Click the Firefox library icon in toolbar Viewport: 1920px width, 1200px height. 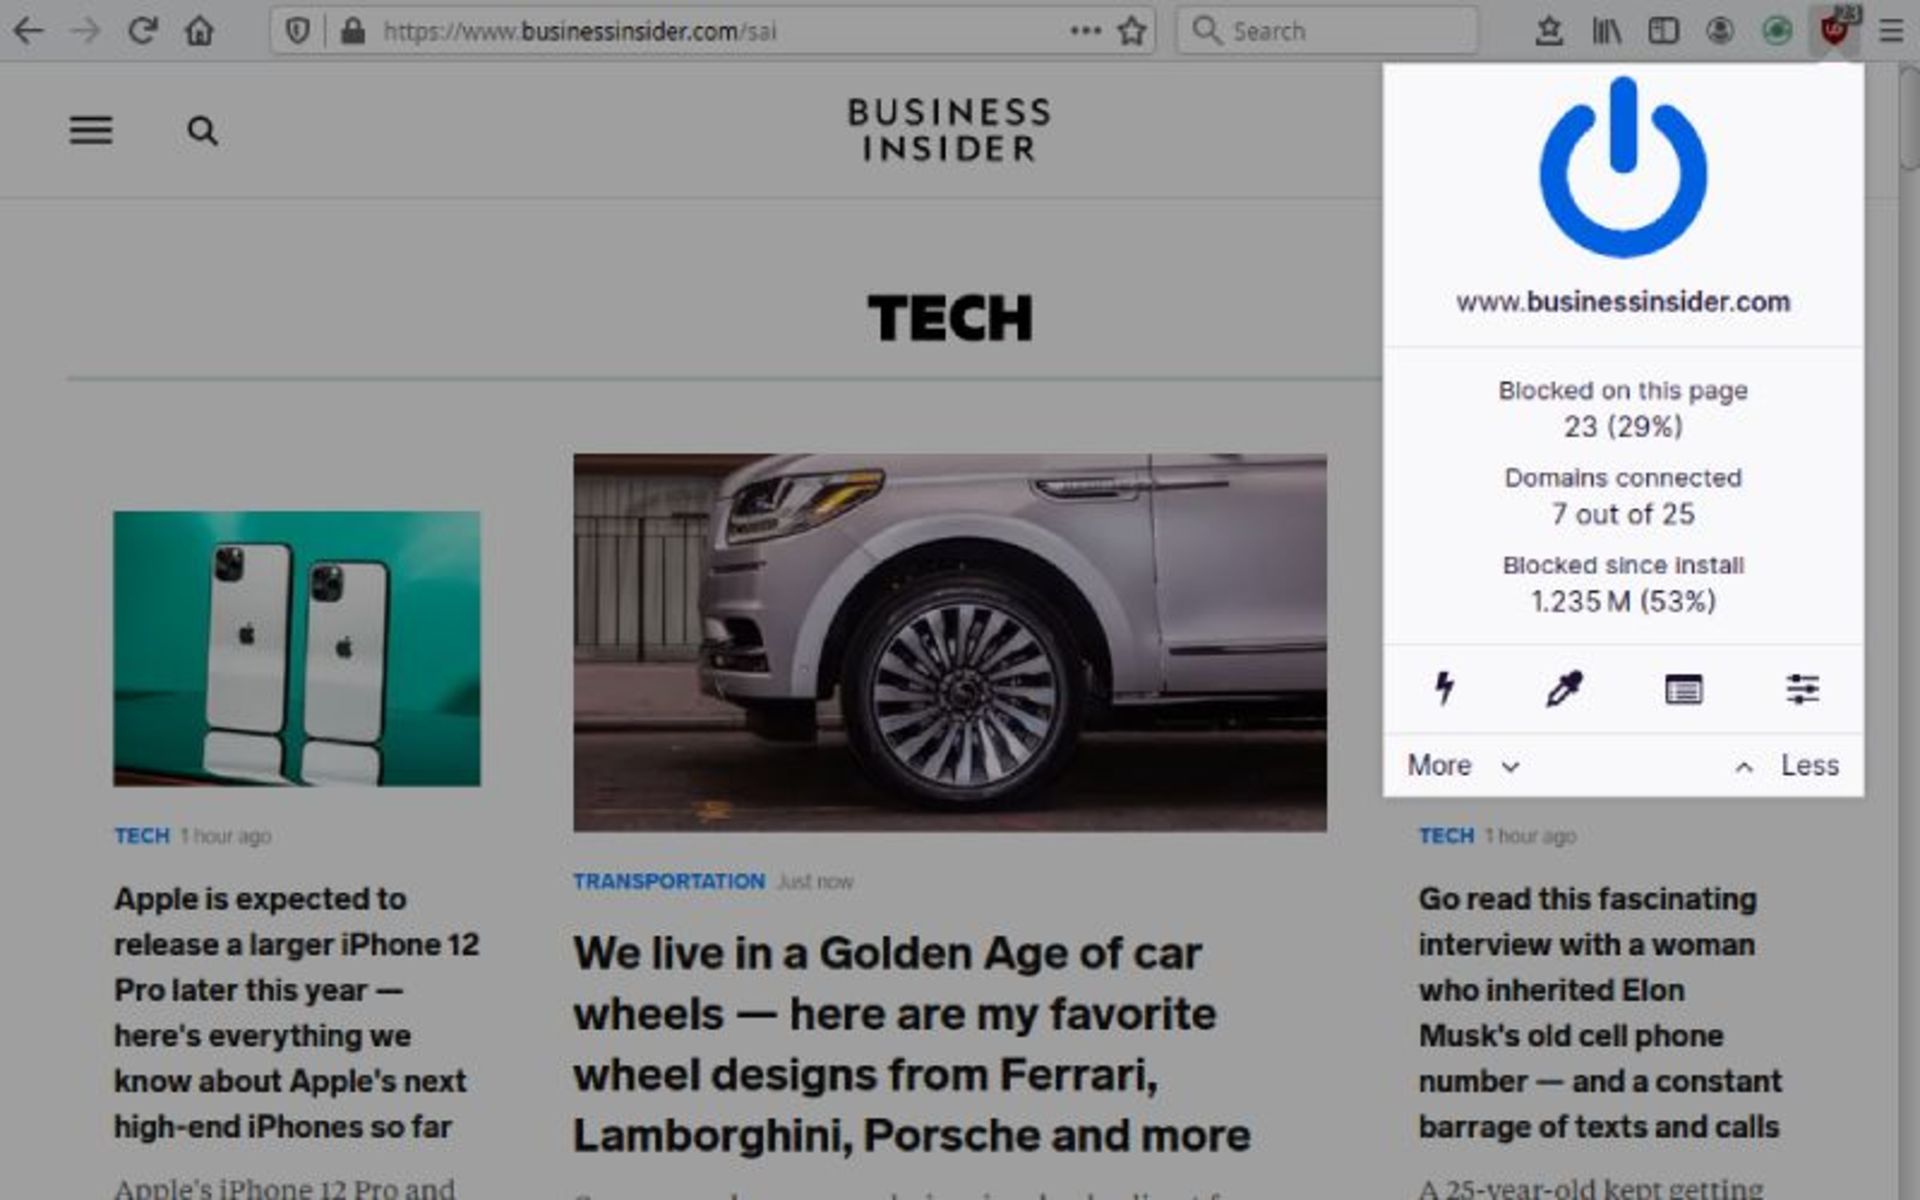[1606, 30]
